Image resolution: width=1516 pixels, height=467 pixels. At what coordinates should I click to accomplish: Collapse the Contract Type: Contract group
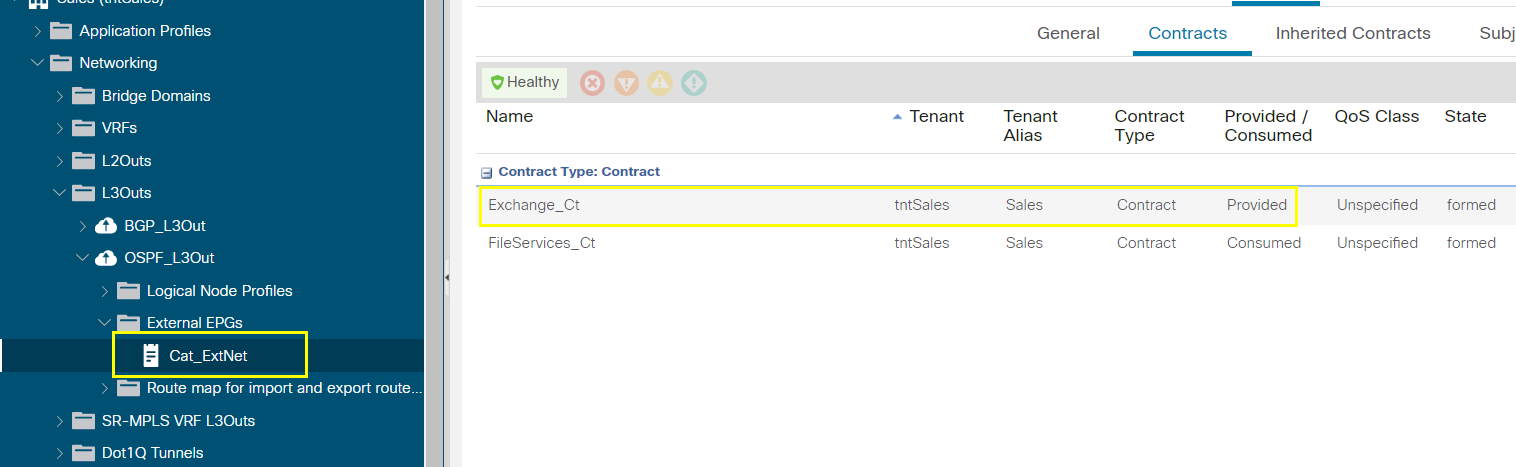click(x=486, y=172)
